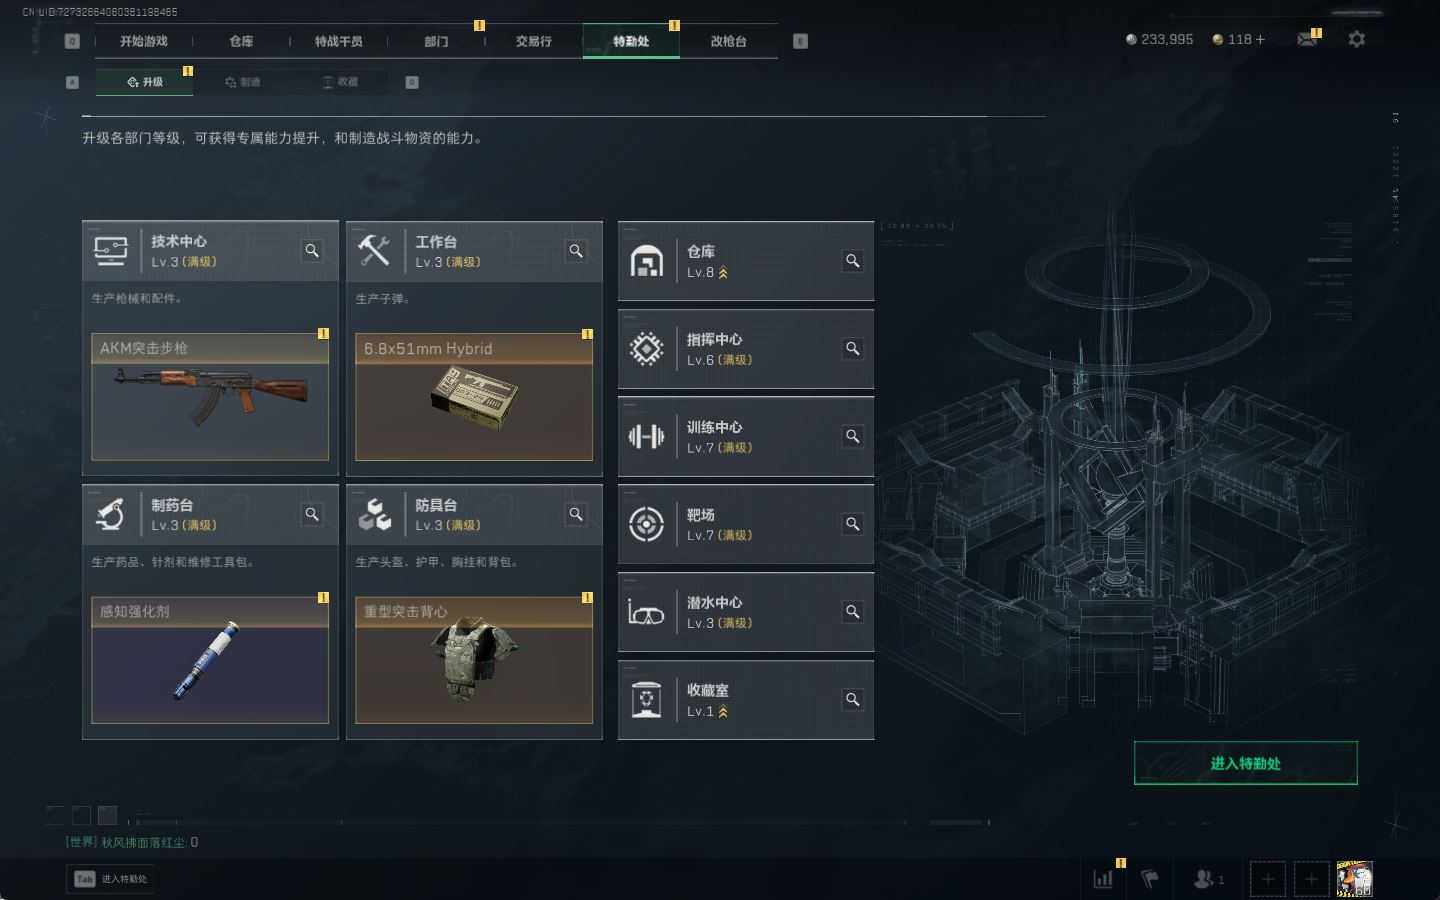Click the statistics bar chart icon
This screenshot has height=900, width=1440.
point(1104,879)
